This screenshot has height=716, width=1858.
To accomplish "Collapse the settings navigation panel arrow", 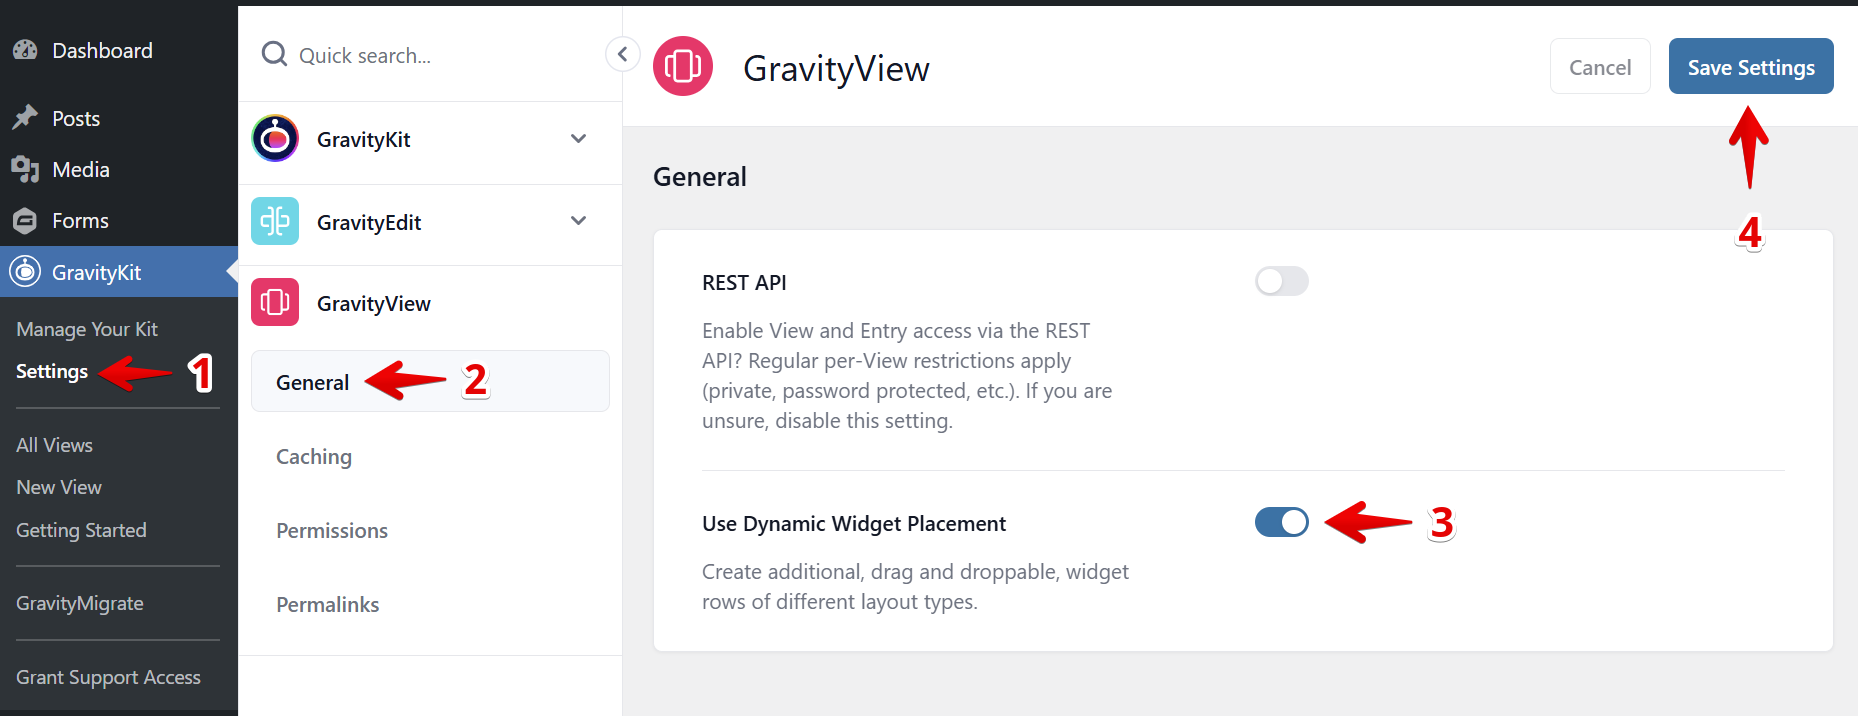I will [x=622, y=54].
